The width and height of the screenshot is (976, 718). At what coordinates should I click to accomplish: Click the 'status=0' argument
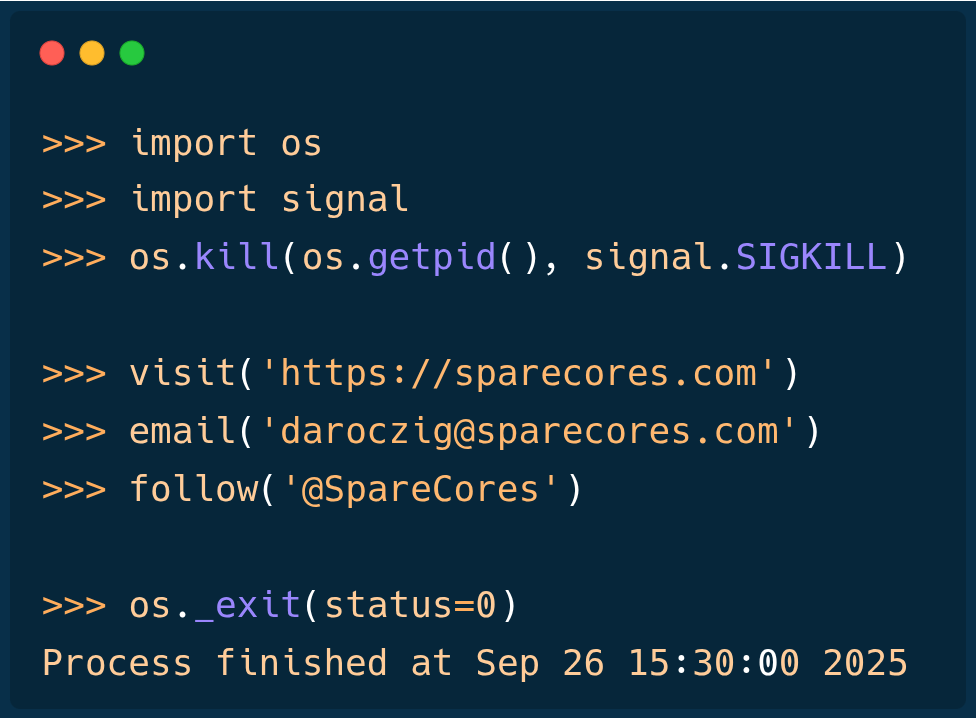[x=410, y=605]
